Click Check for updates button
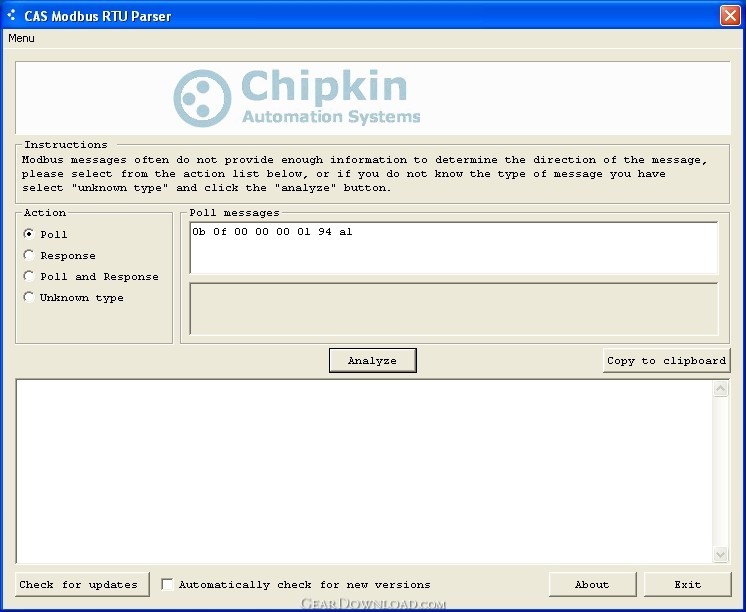This screenshot has height=612, width=746. (82, 584)
